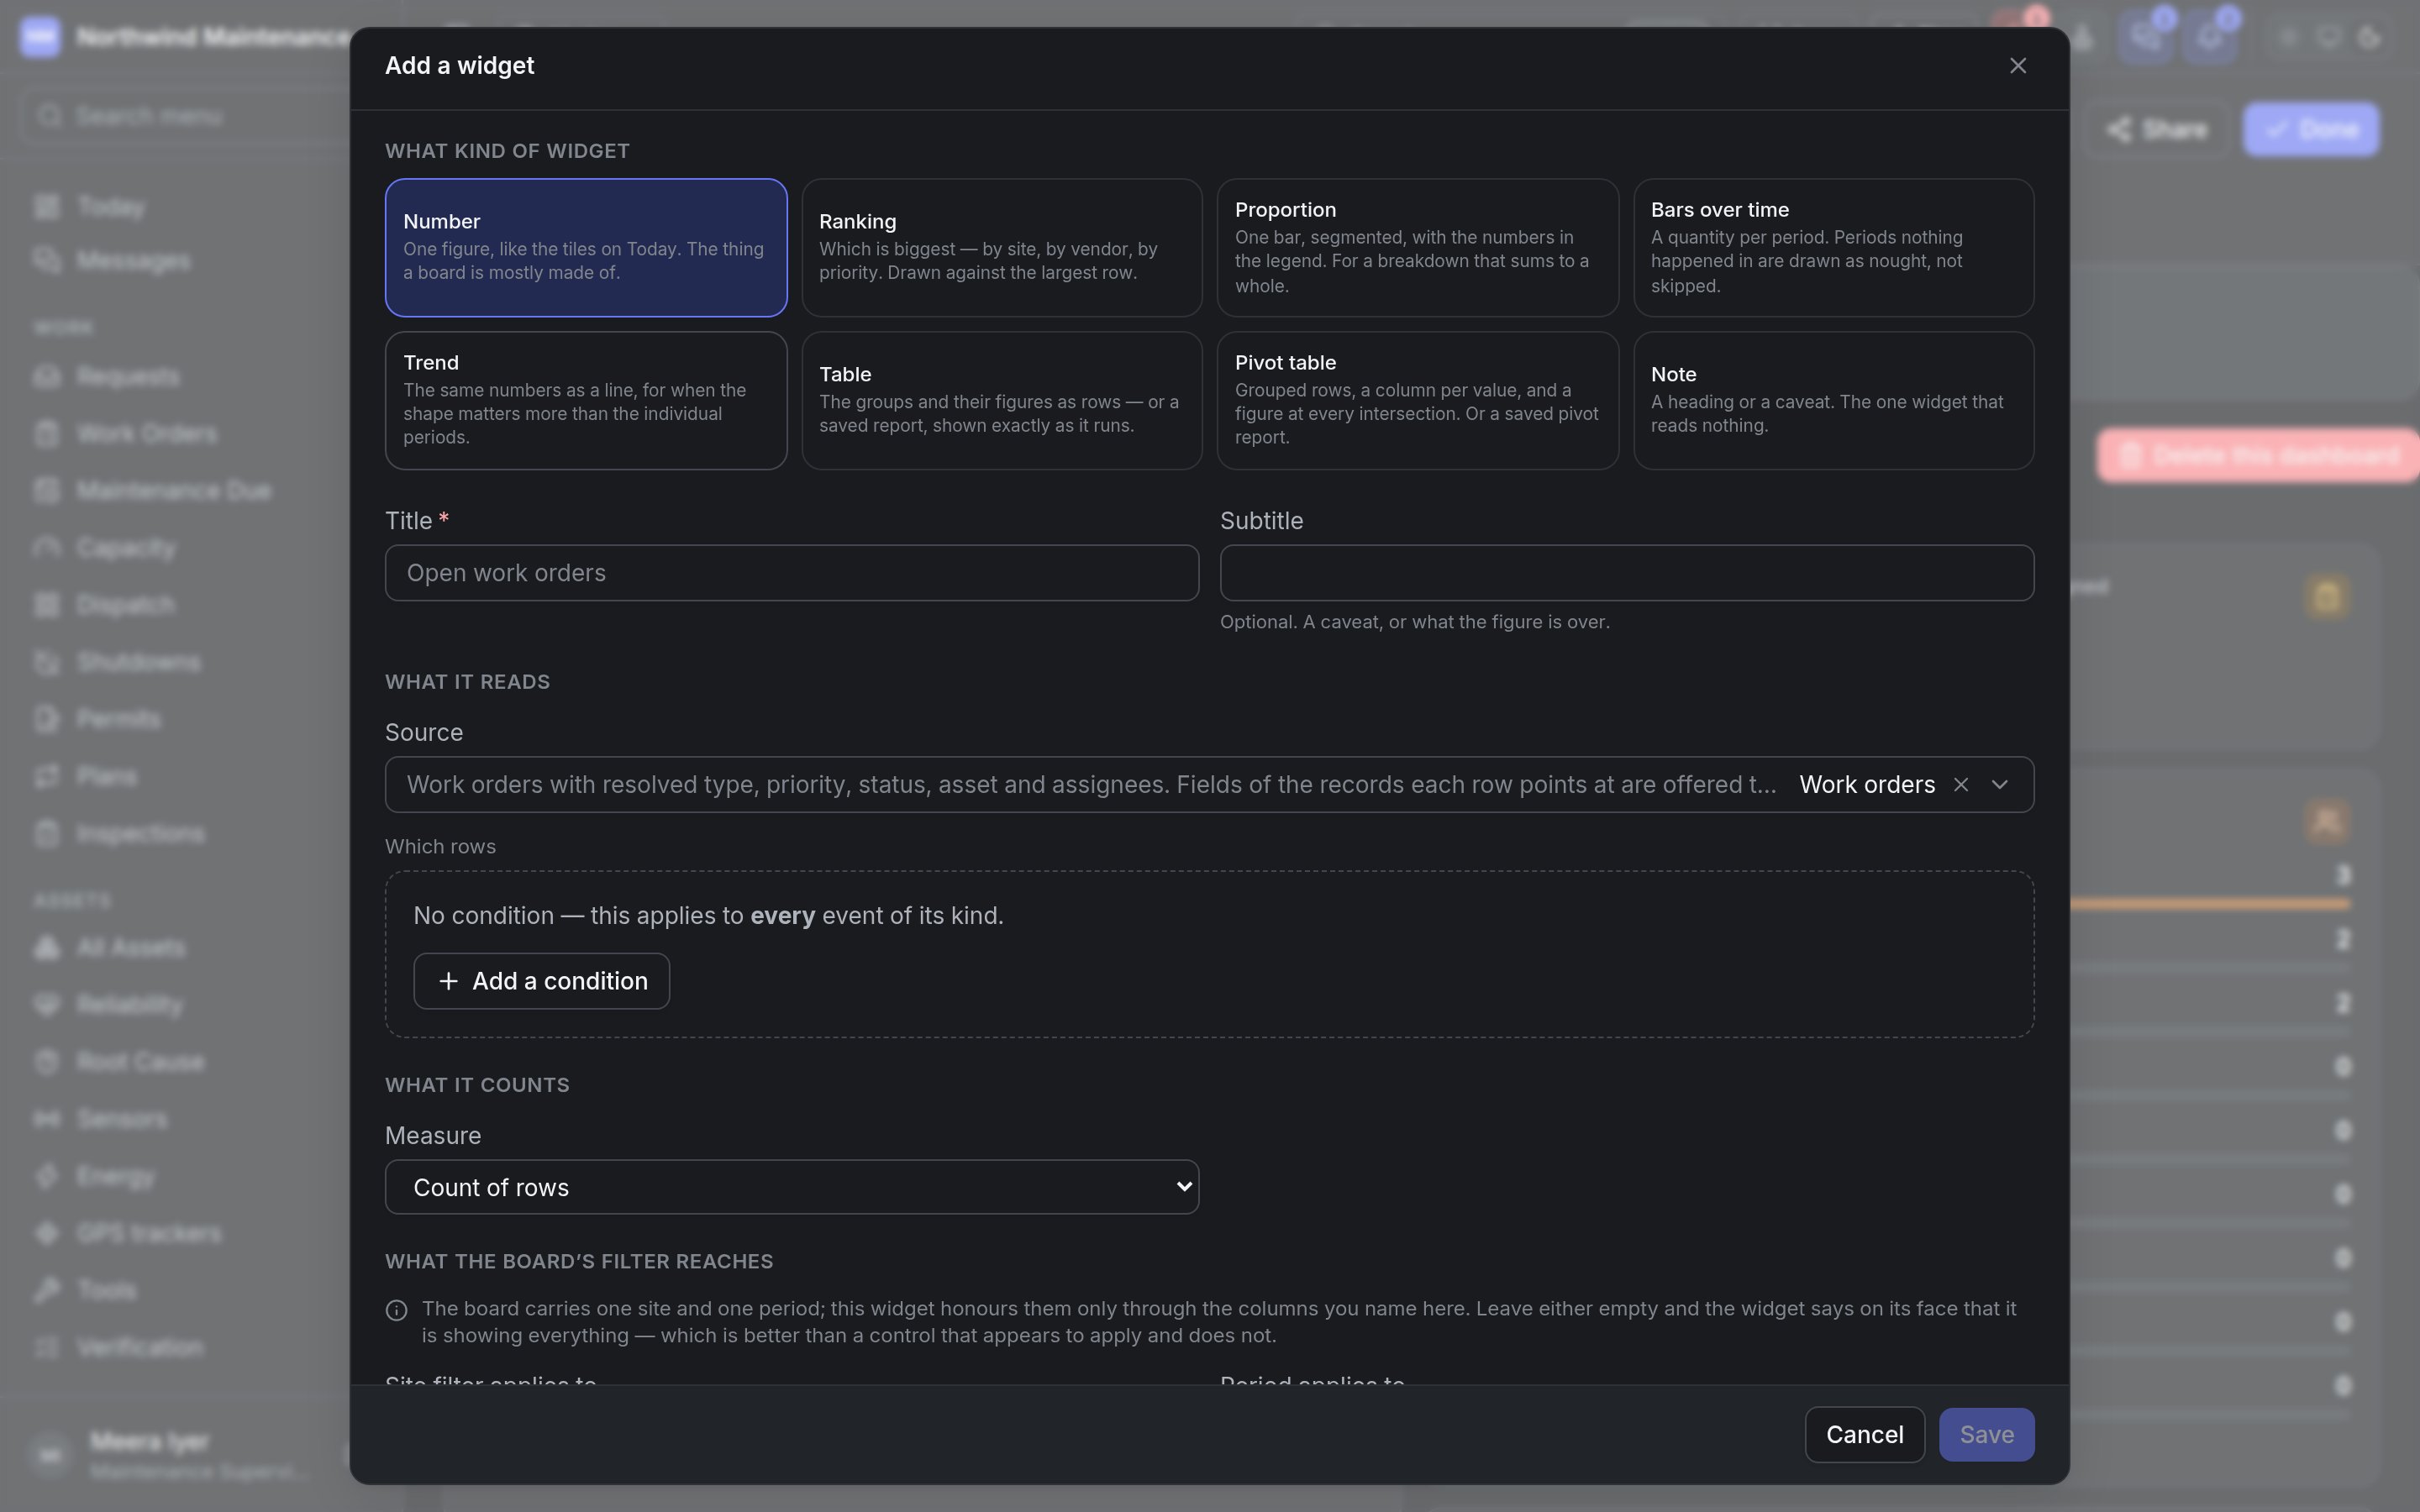Choose the Ranking widget kind

point(1001,247)
